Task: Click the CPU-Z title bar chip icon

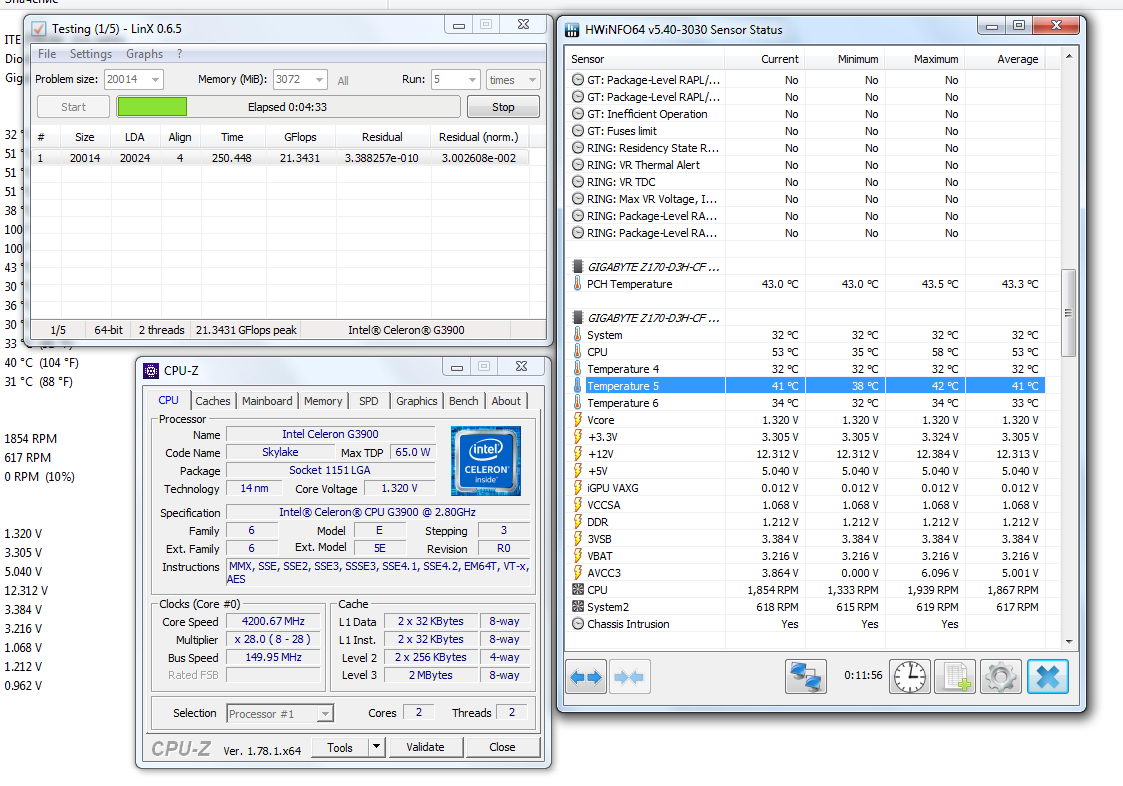Action: [150, 370]
